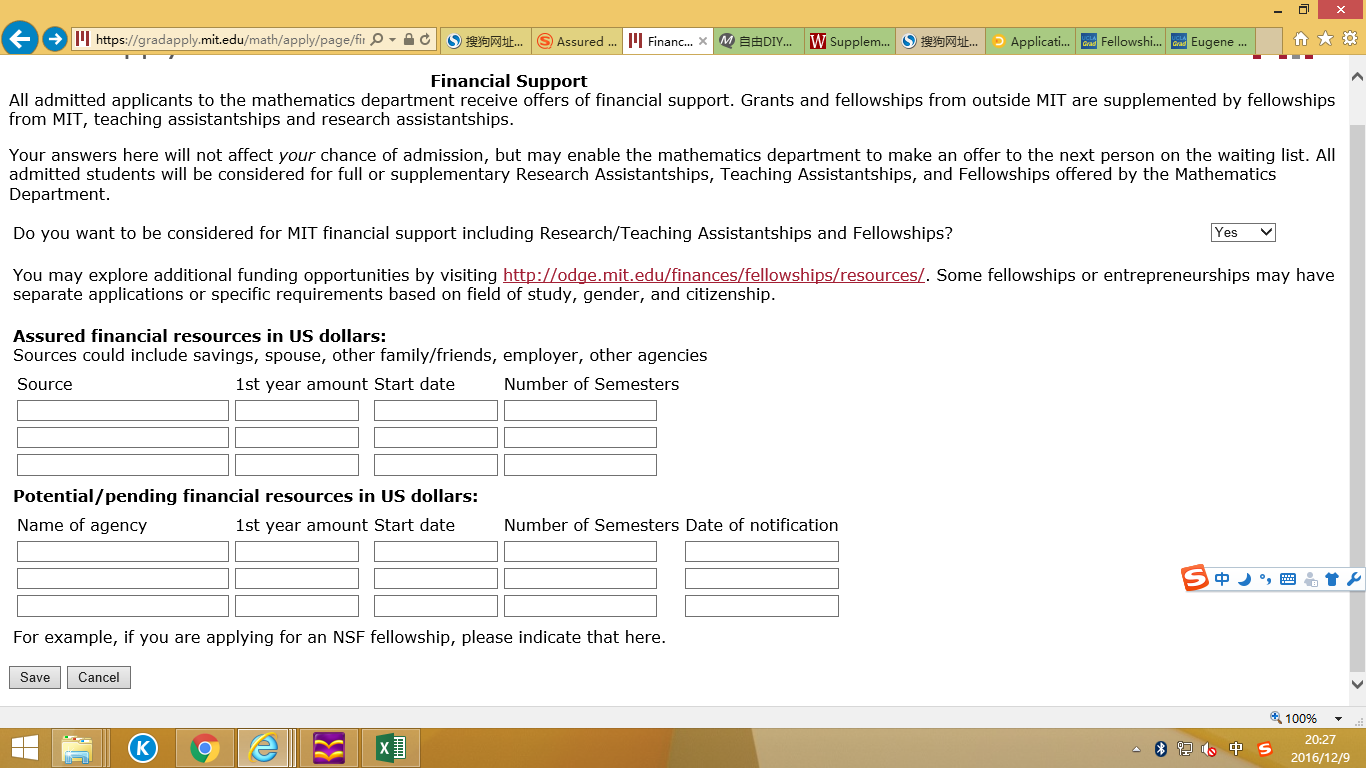Screen dimensions: 1366x768
Task: Open the MIT financial support Yes dropdown
Action: tap(1243, 232)
